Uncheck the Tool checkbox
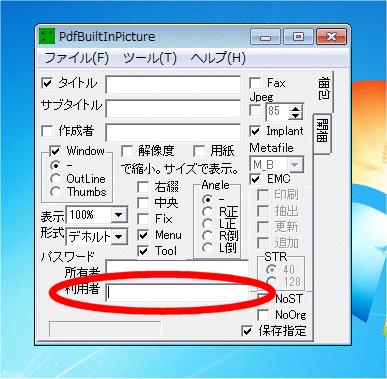 tap(143, 251)
